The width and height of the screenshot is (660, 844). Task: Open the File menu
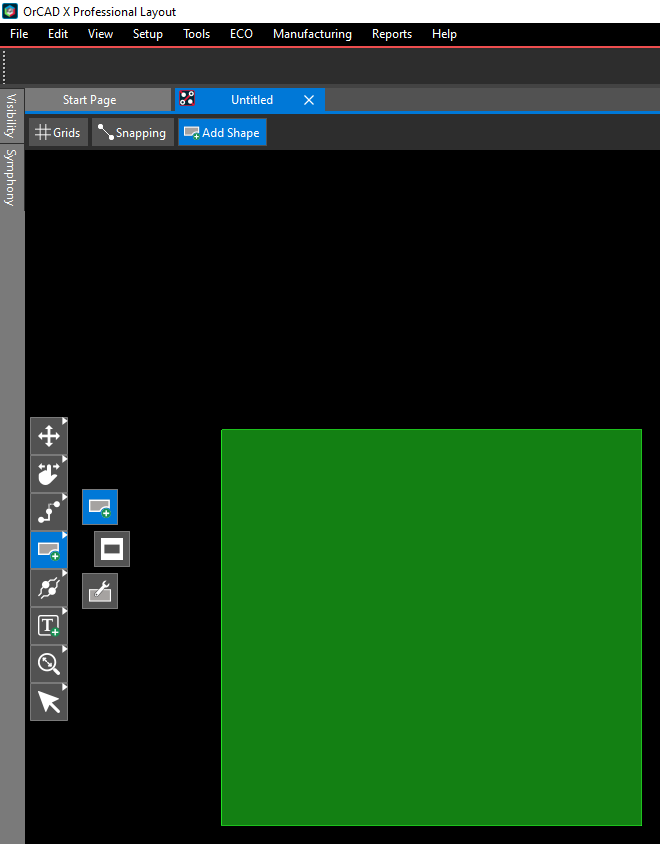(x=19, y=34)
